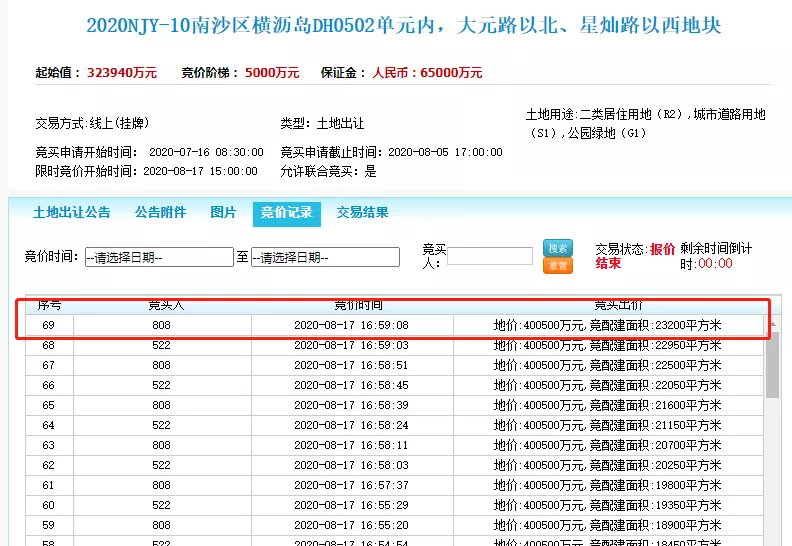The height and width of the screenshot is (546, 792).
Task: Click the blue 搜索 search button
Action: click(x=557, y=248)
